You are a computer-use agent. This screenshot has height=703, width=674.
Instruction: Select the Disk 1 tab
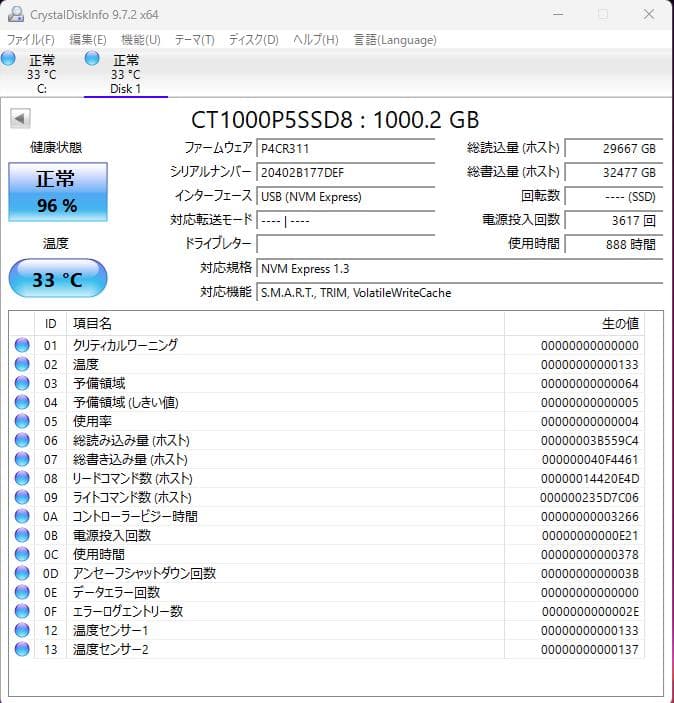coord(126,74)
